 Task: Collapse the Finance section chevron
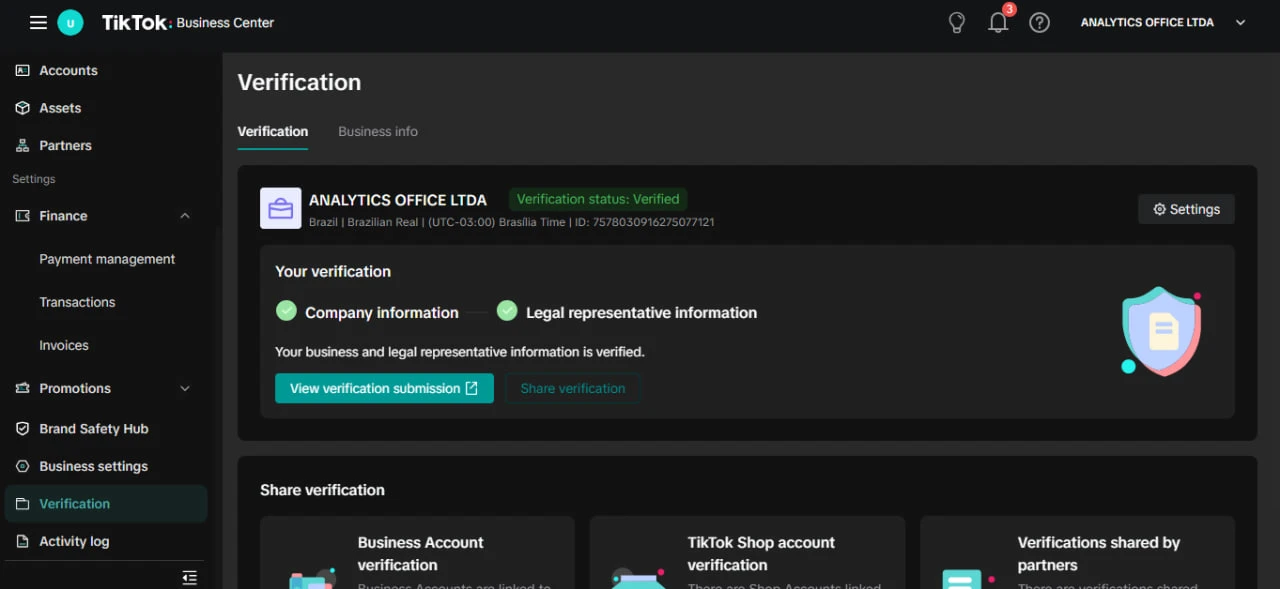point(185,216)
